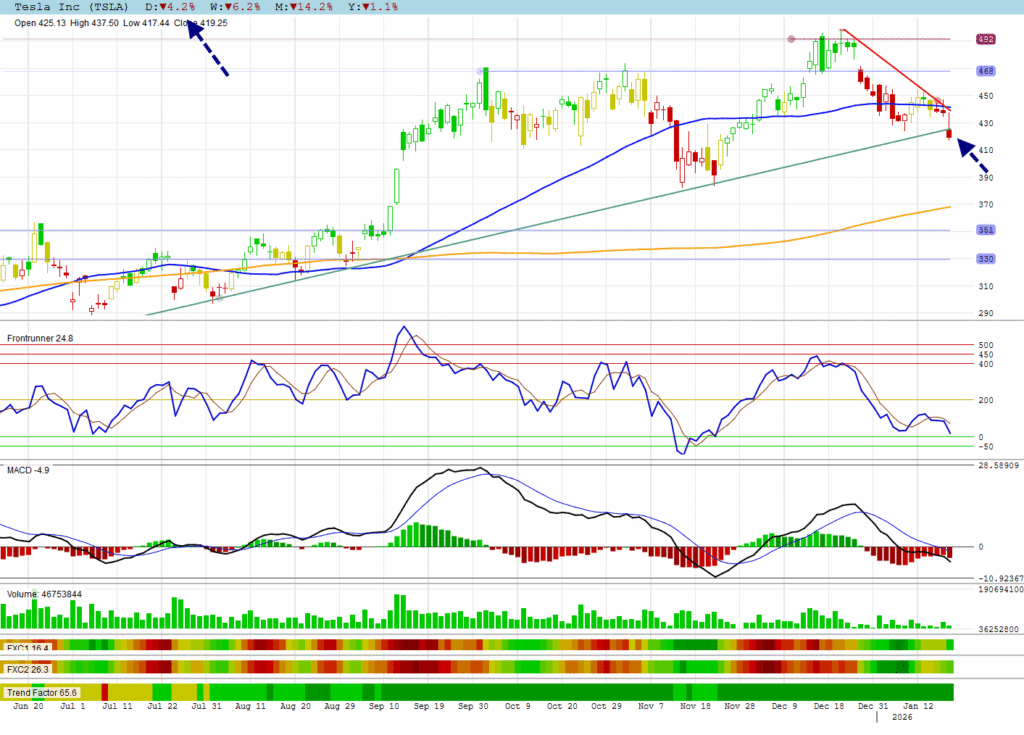The height and width of the screenshot is (735, 1024).
Task: Click the 330 price level tag
Action: (x=986, y=259)
